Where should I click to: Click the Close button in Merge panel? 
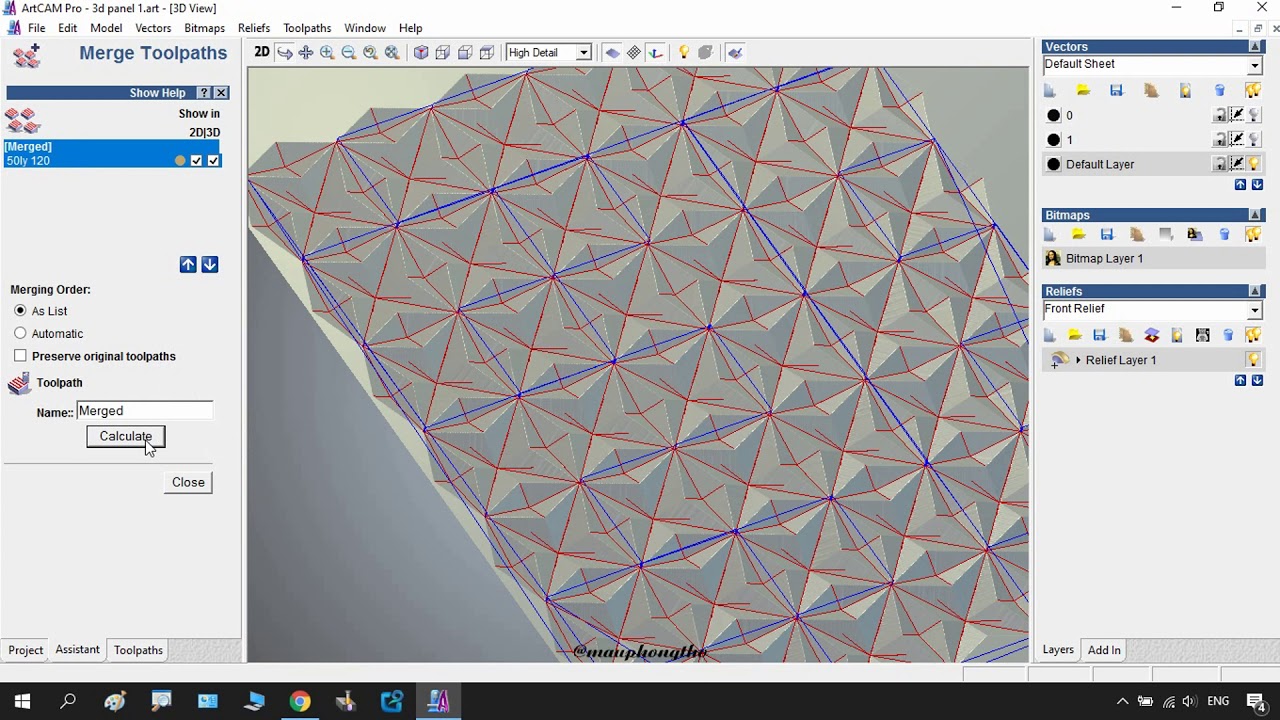point(188,482)
